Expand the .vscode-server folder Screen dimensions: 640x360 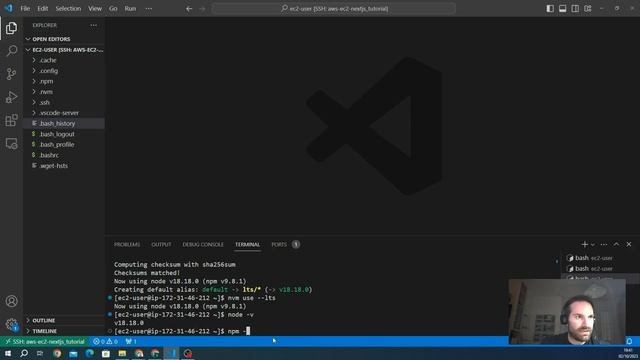[x=64, y=113]
